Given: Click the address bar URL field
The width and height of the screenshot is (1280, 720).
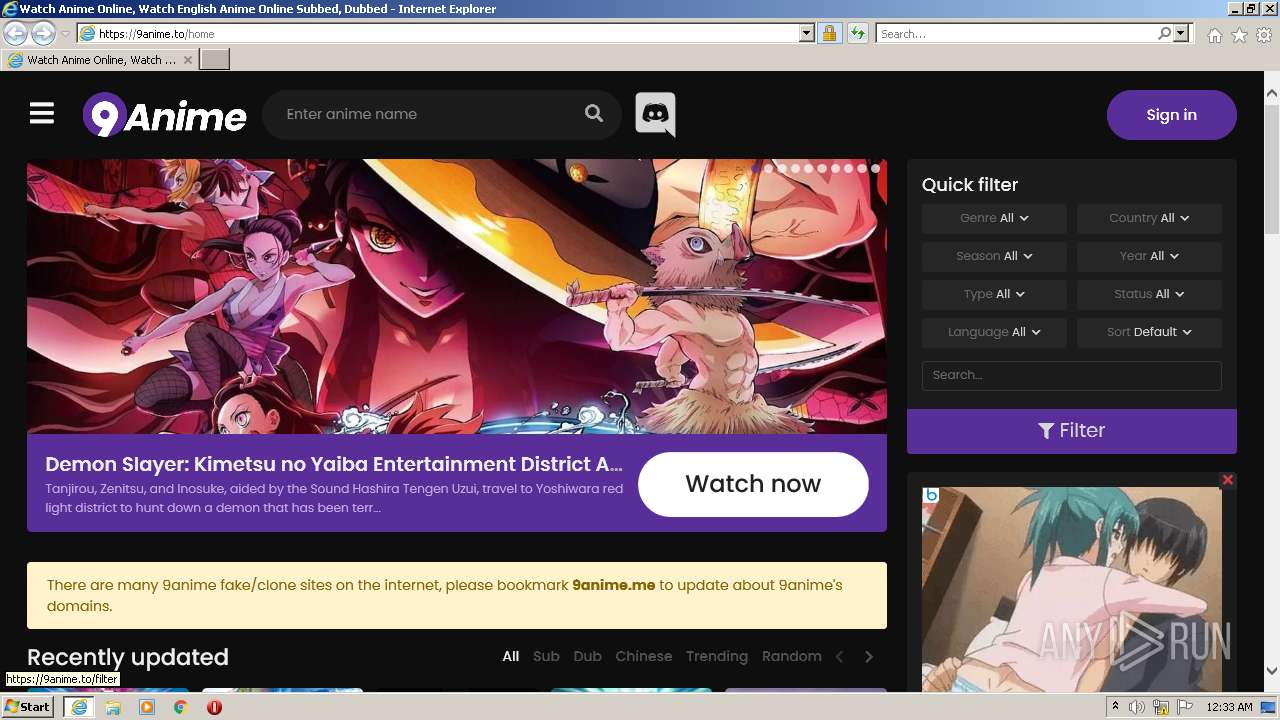Looking at the screenshot, I should (x=448, y=33).
